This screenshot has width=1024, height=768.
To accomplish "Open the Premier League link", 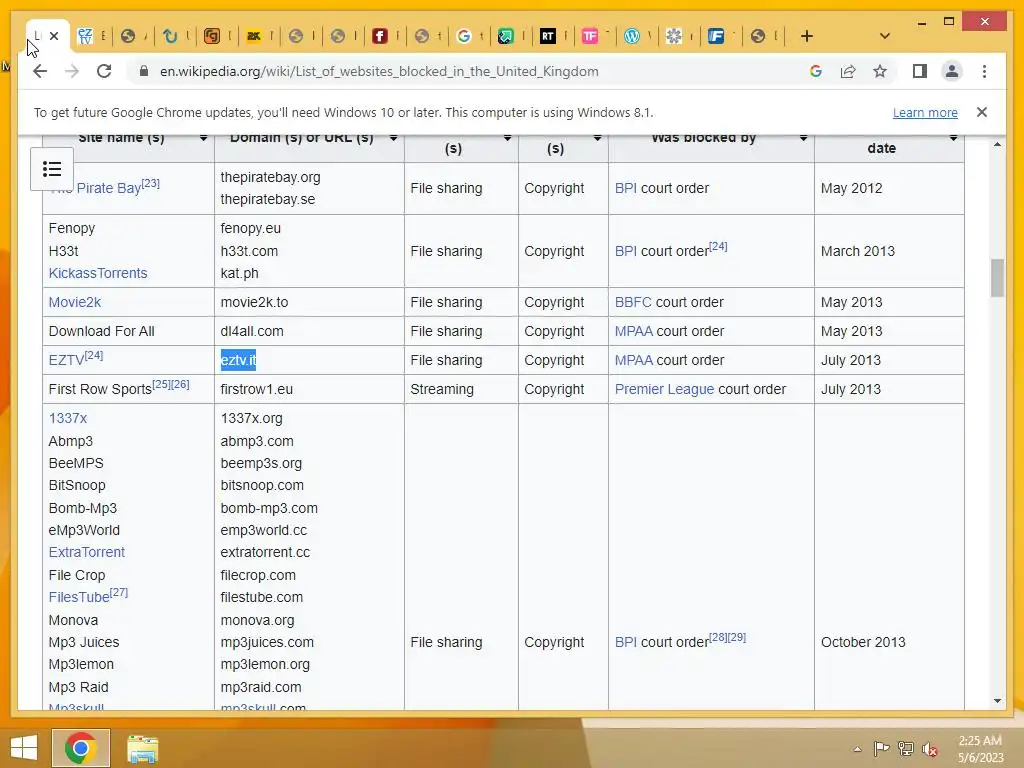I will pyautogui.click(x=664, y=389).
